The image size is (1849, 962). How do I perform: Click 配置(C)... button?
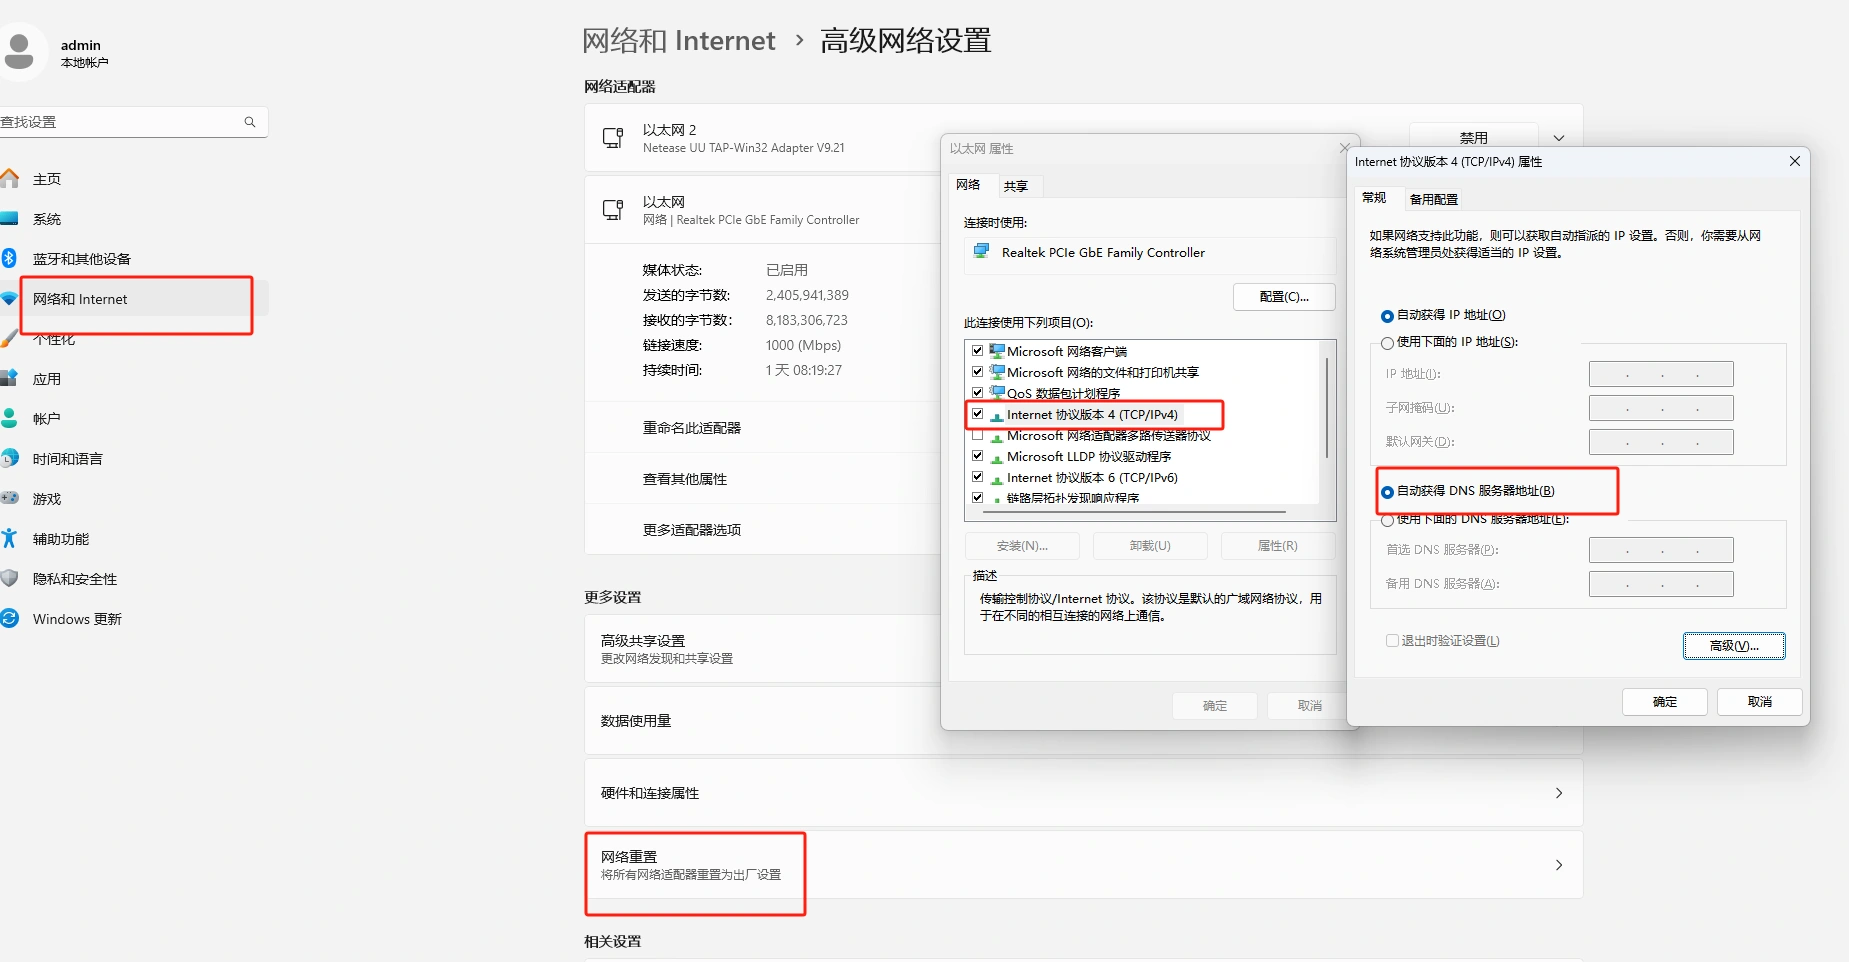pyautogui.click(x=1284, y=297)
